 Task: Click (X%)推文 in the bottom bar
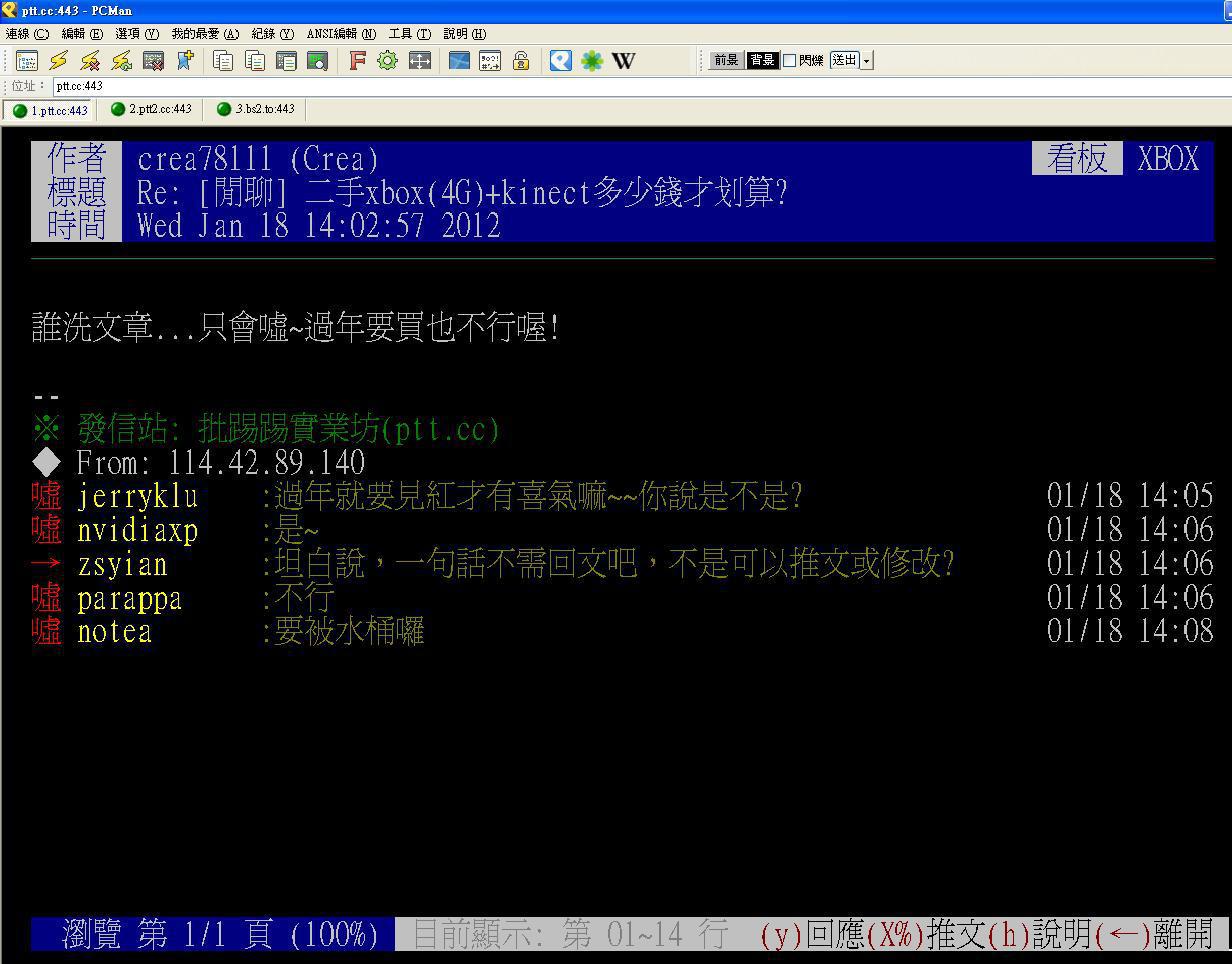[925, 934]
